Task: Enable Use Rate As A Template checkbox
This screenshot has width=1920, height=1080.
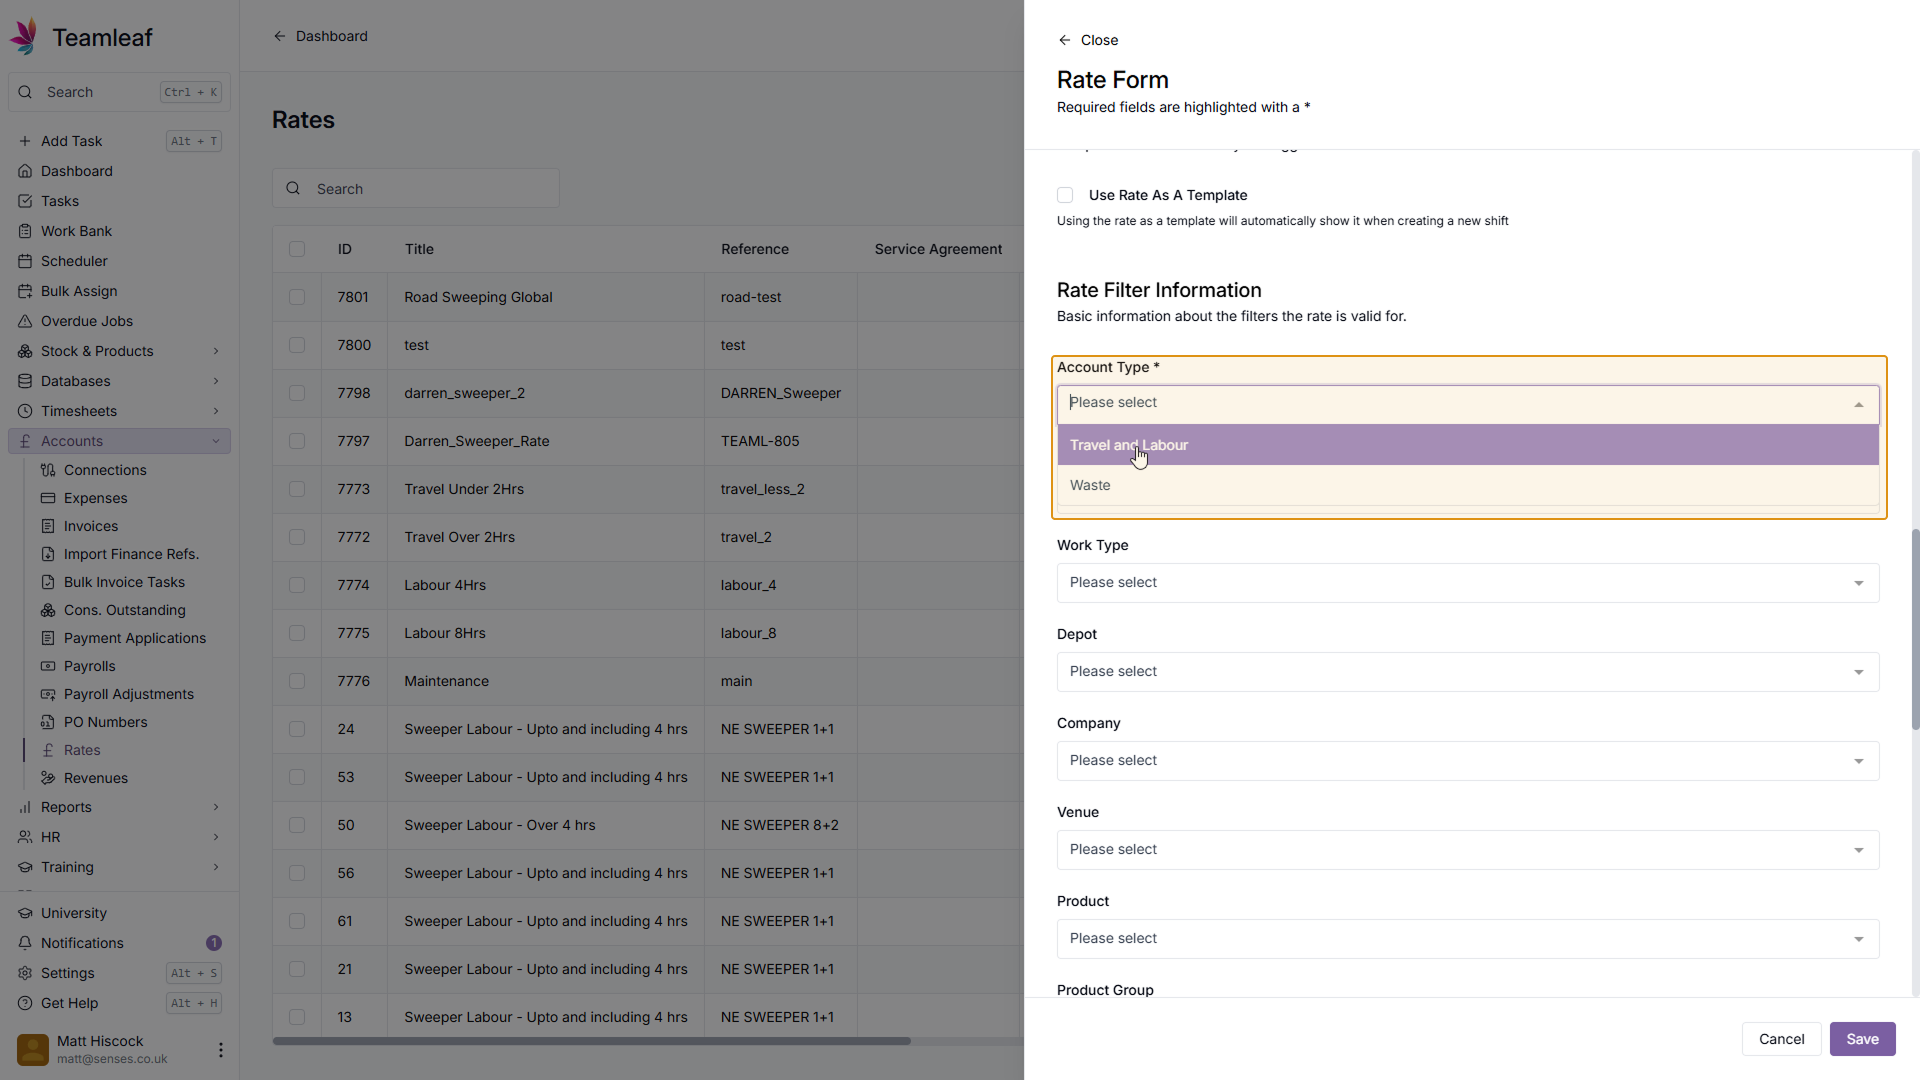Action: coord(1065,195)
